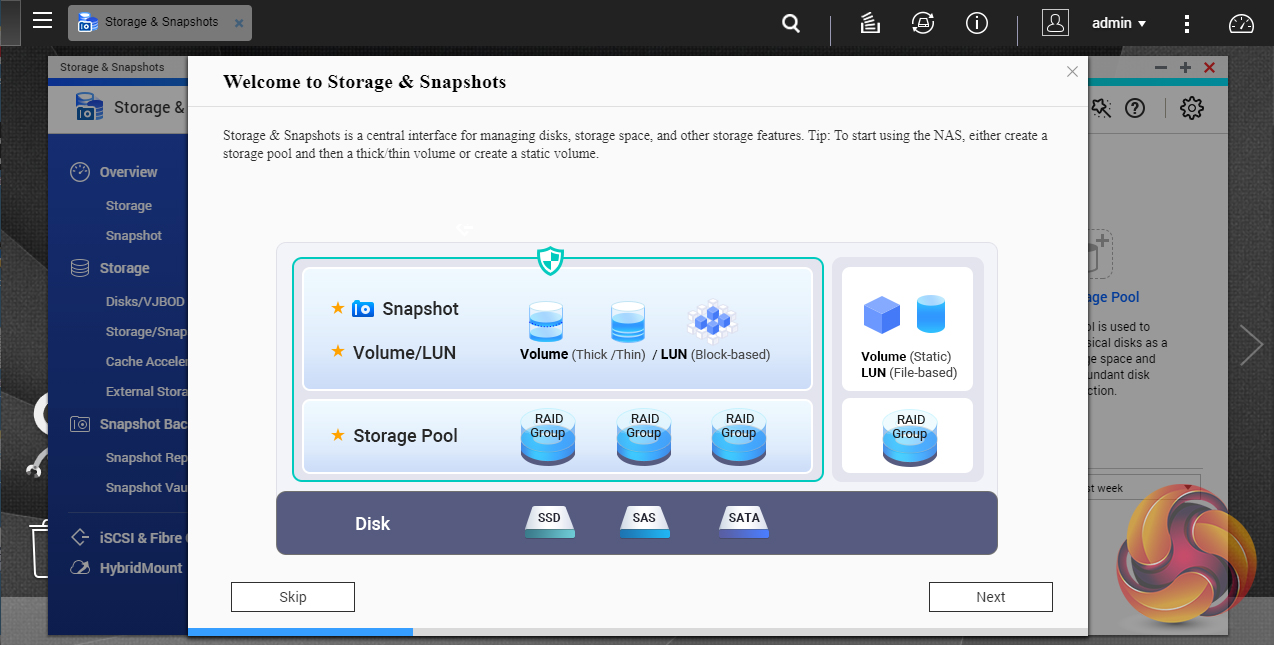Click the 'Volume/LUN' label in diagram

(404, 352)
